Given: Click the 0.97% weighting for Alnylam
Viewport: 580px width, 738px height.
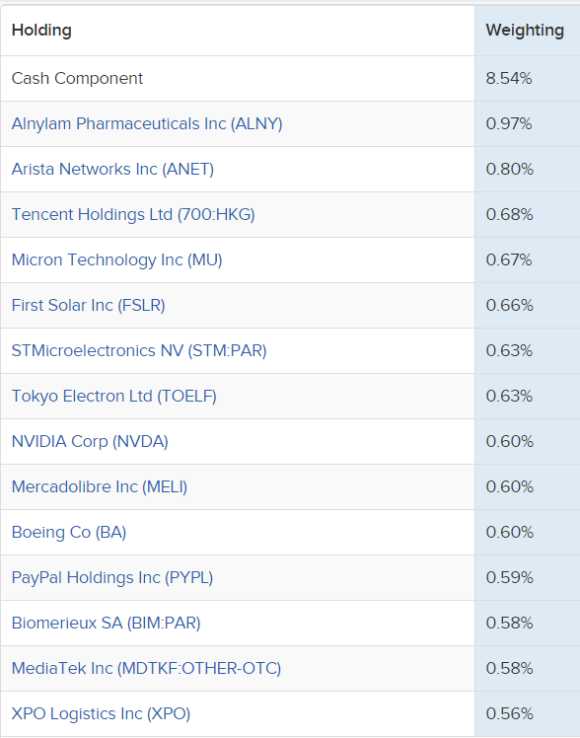Looking at the screenshot, I should [x=509, y=124].
